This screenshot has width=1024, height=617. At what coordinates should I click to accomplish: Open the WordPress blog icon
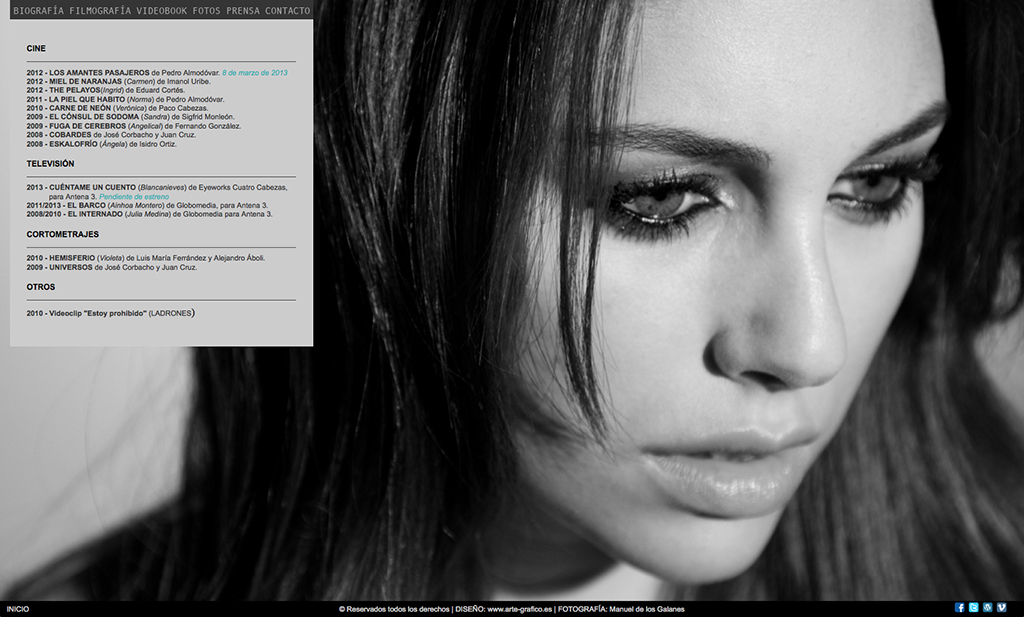tap(987, 608)
